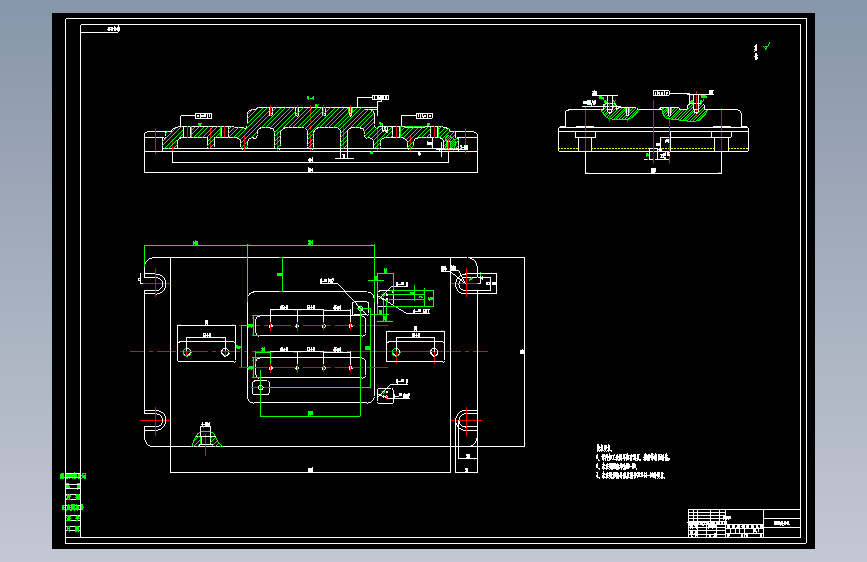This screenshot has width=867, height=562.
Task: Select the technical requirements notes text block
Action: click(x=633, y=461)
